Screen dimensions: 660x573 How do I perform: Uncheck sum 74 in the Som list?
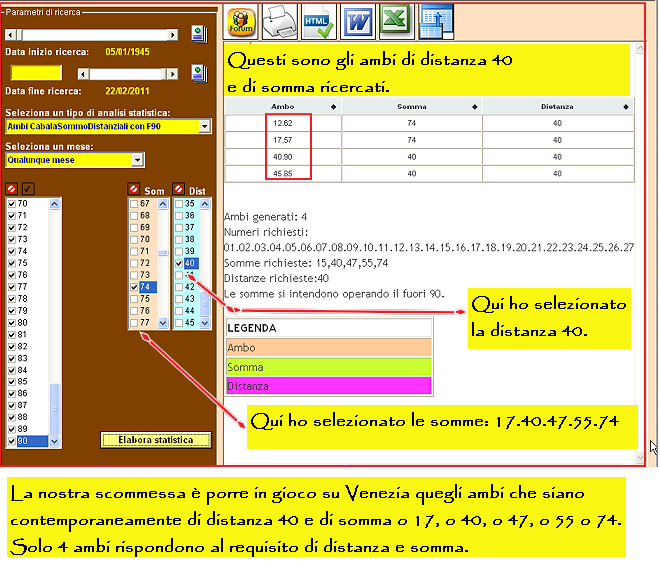[135, 287]
